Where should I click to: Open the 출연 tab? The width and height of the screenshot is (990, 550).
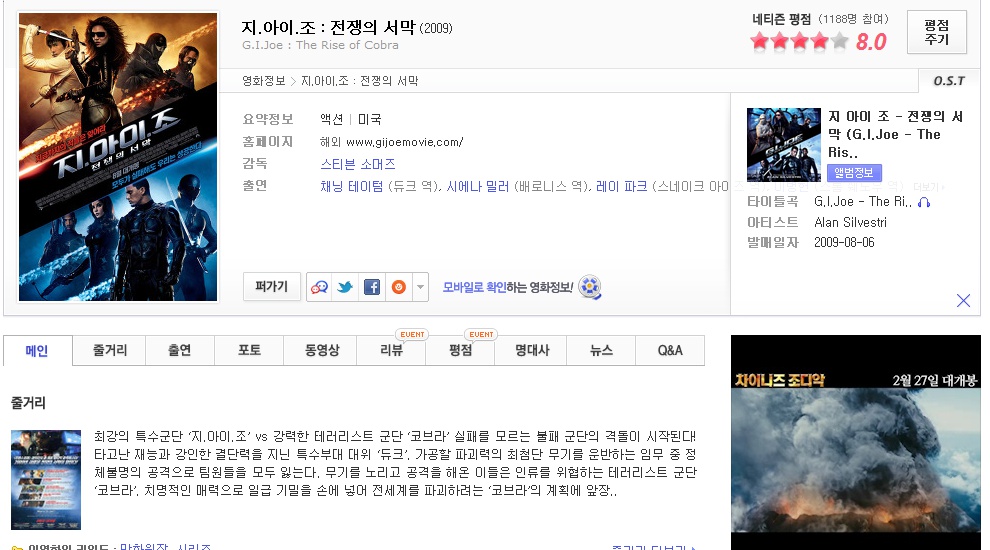(x=180, y=350)
